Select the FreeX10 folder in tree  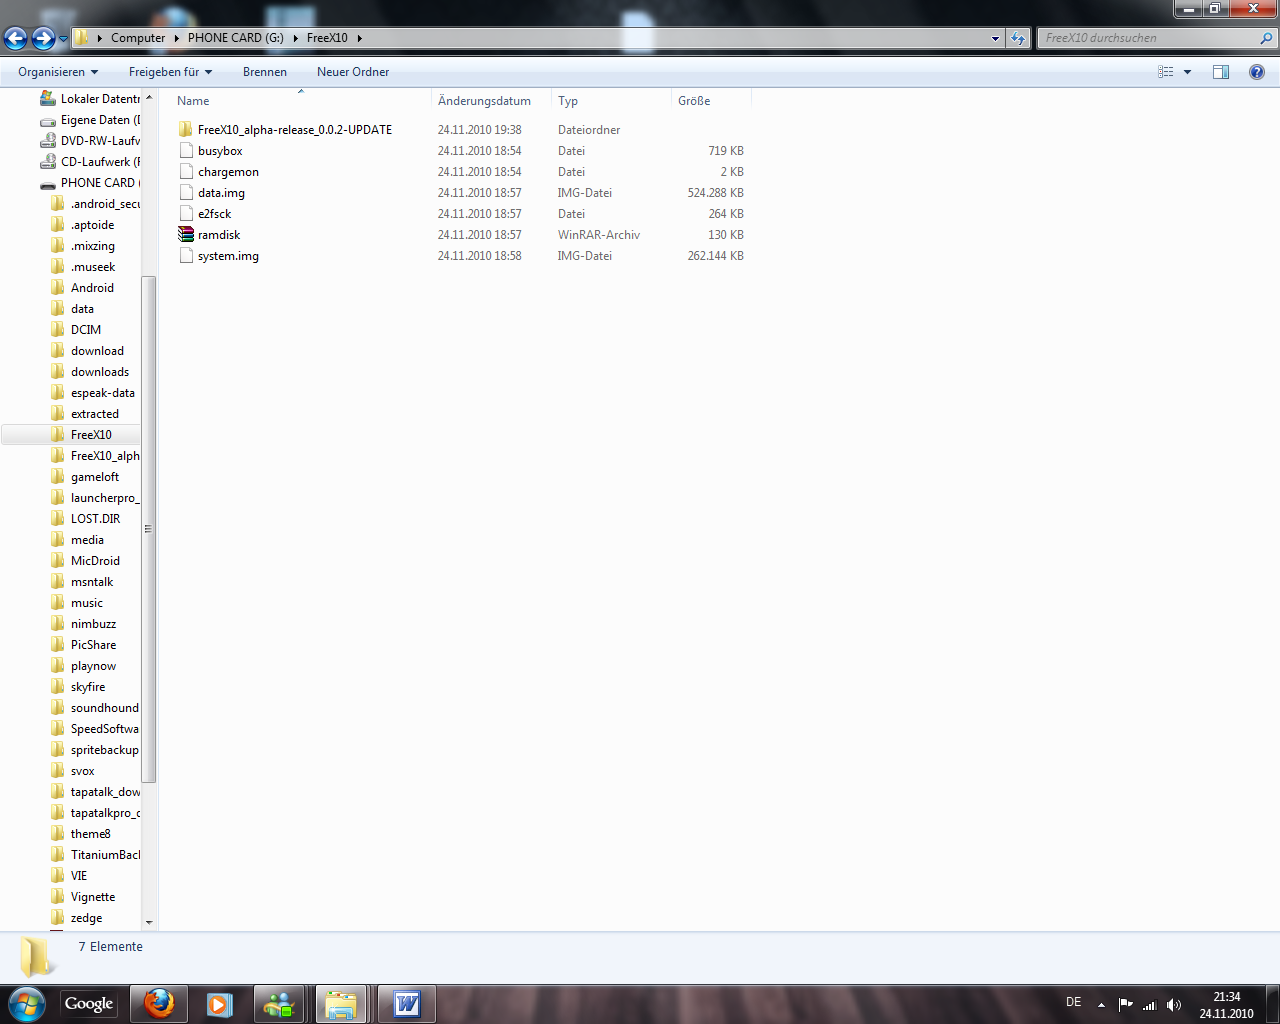[81, 435]
